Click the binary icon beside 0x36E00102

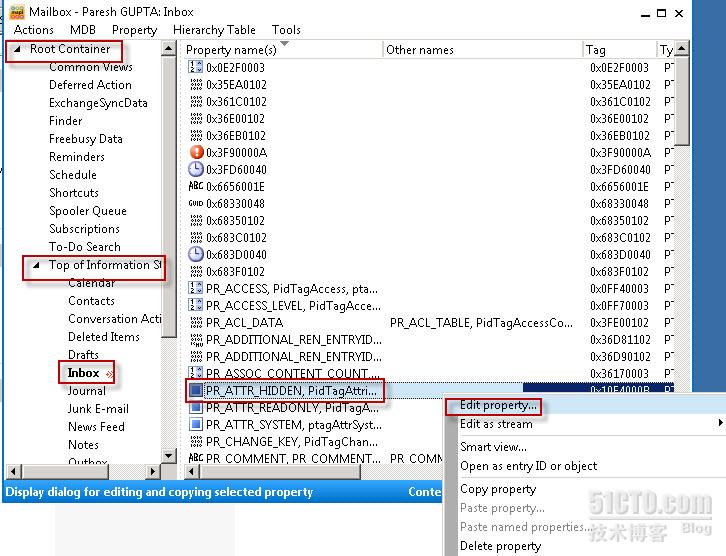point(196,119)
